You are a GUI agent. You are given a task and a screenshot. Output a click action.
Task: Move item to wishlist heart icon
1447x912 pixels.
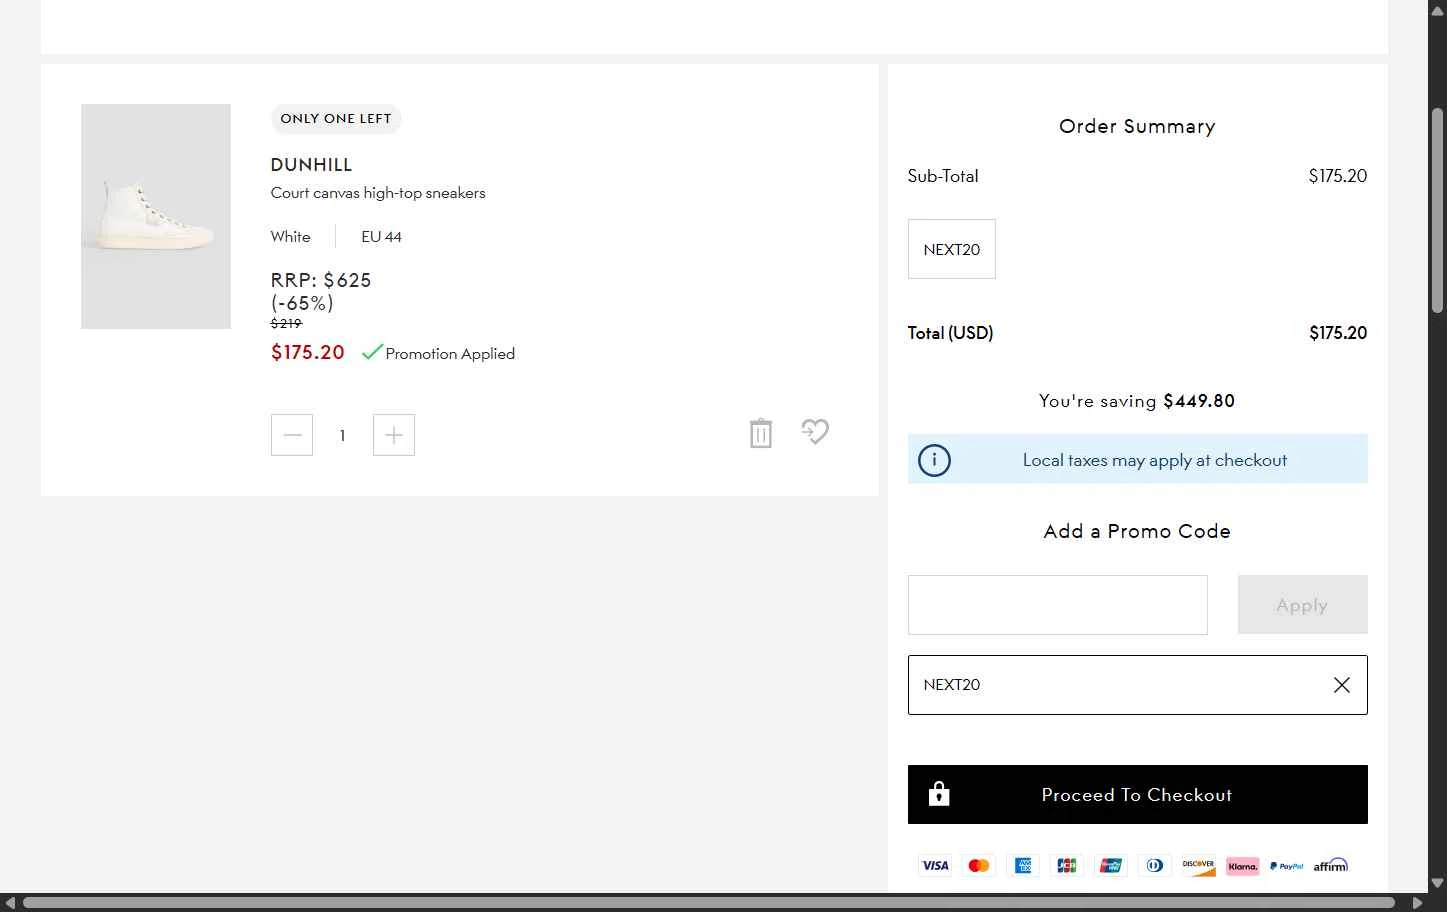pos(815,432)
